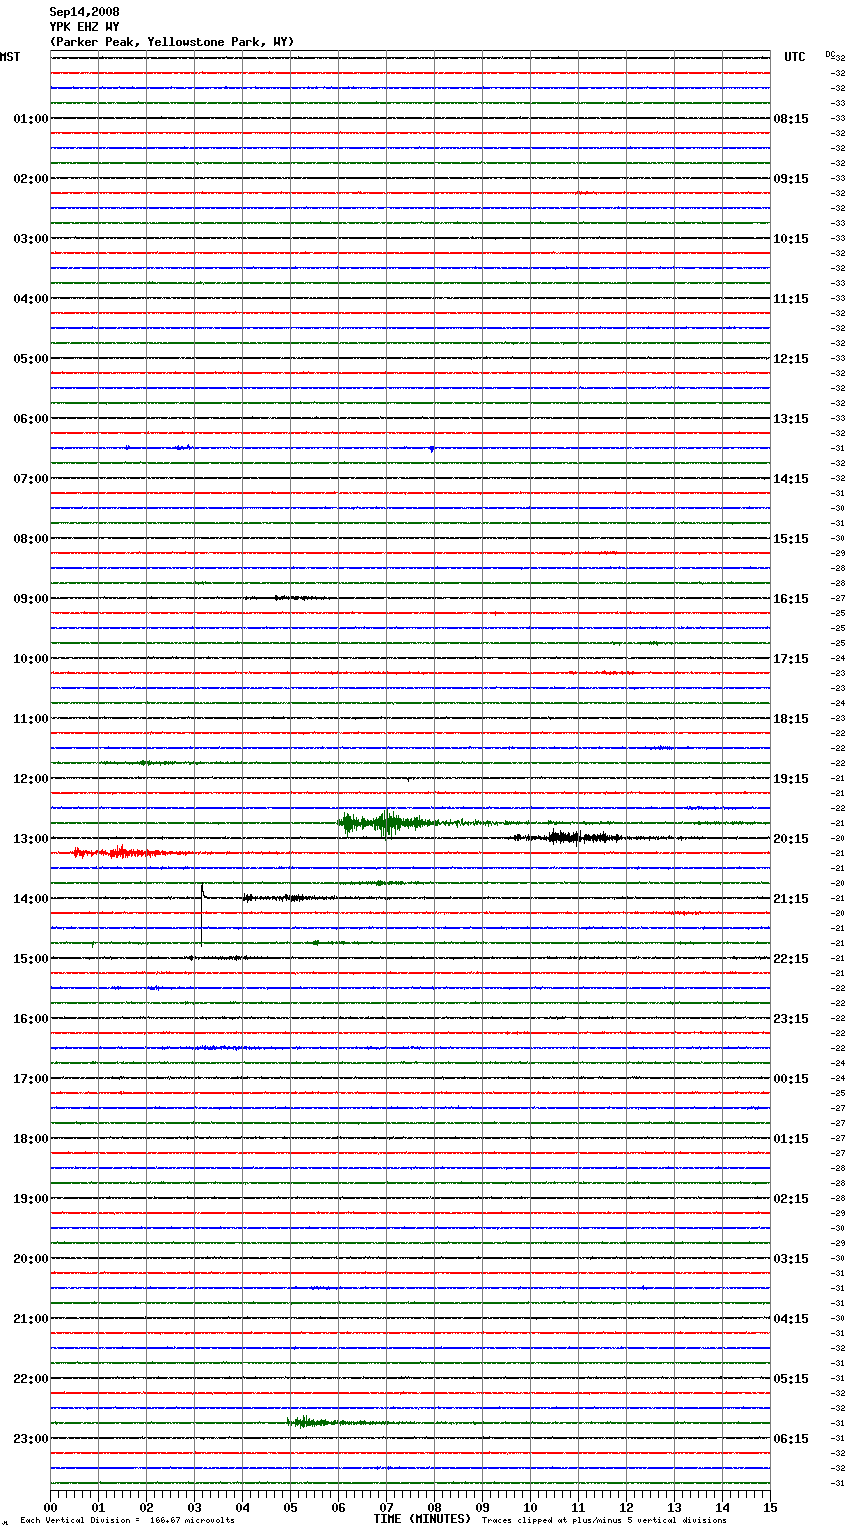Click the 03:15 UTC time label
850x1534 pixels.
pos(791,1259)
